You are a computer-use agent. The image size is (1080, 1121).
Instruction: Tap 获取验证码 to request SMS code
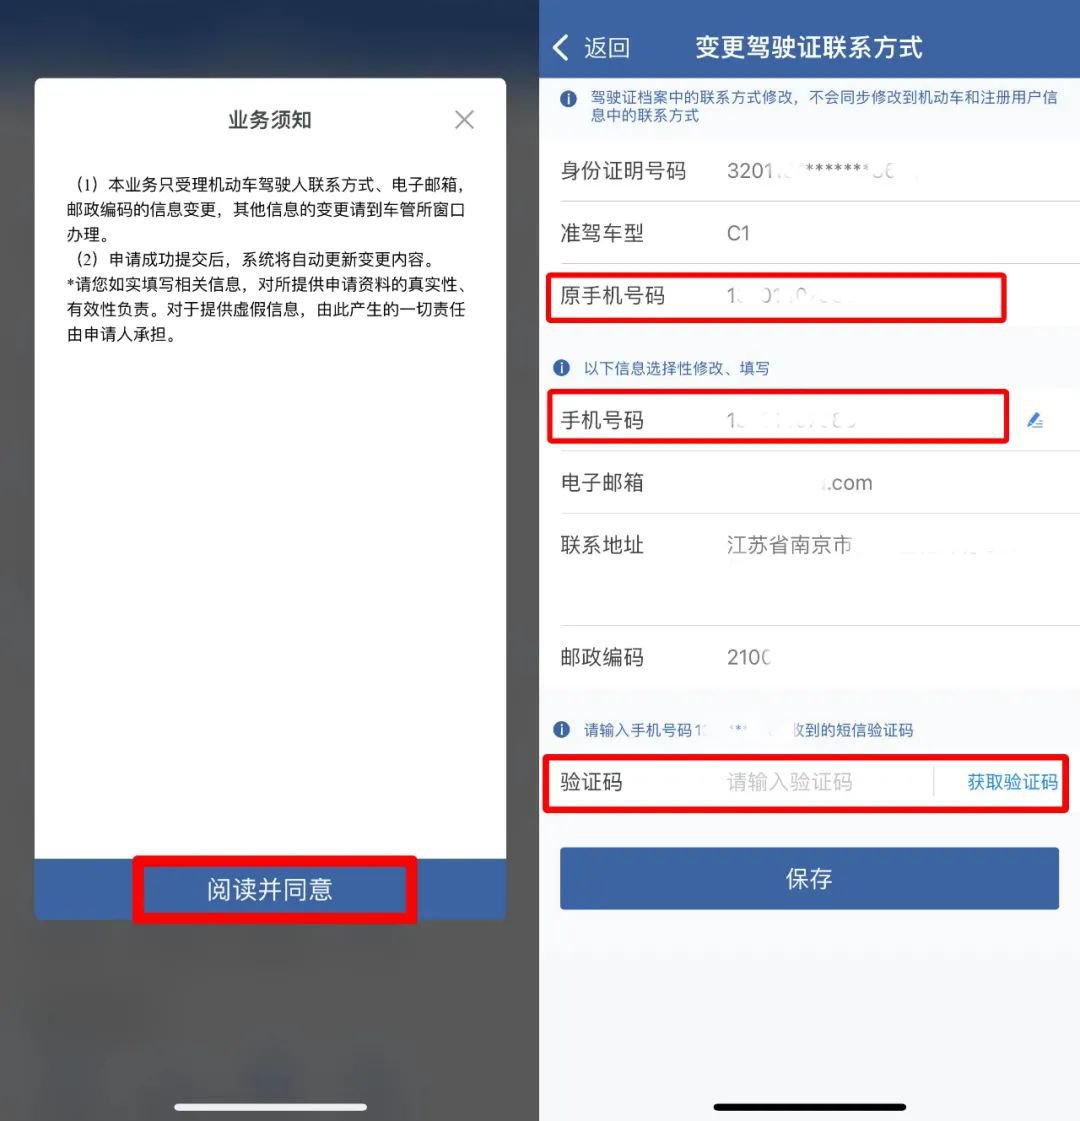(1012, 781)
